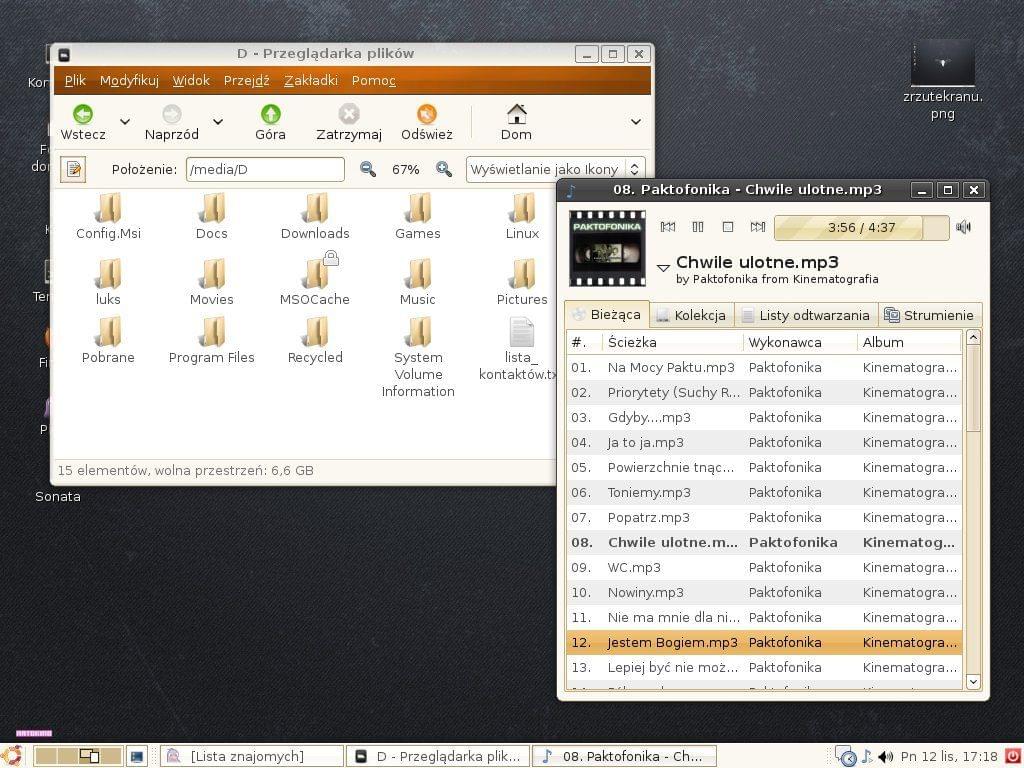
Task: Switch to the Bieżąca tab
Action: click(x=607, y=315)
